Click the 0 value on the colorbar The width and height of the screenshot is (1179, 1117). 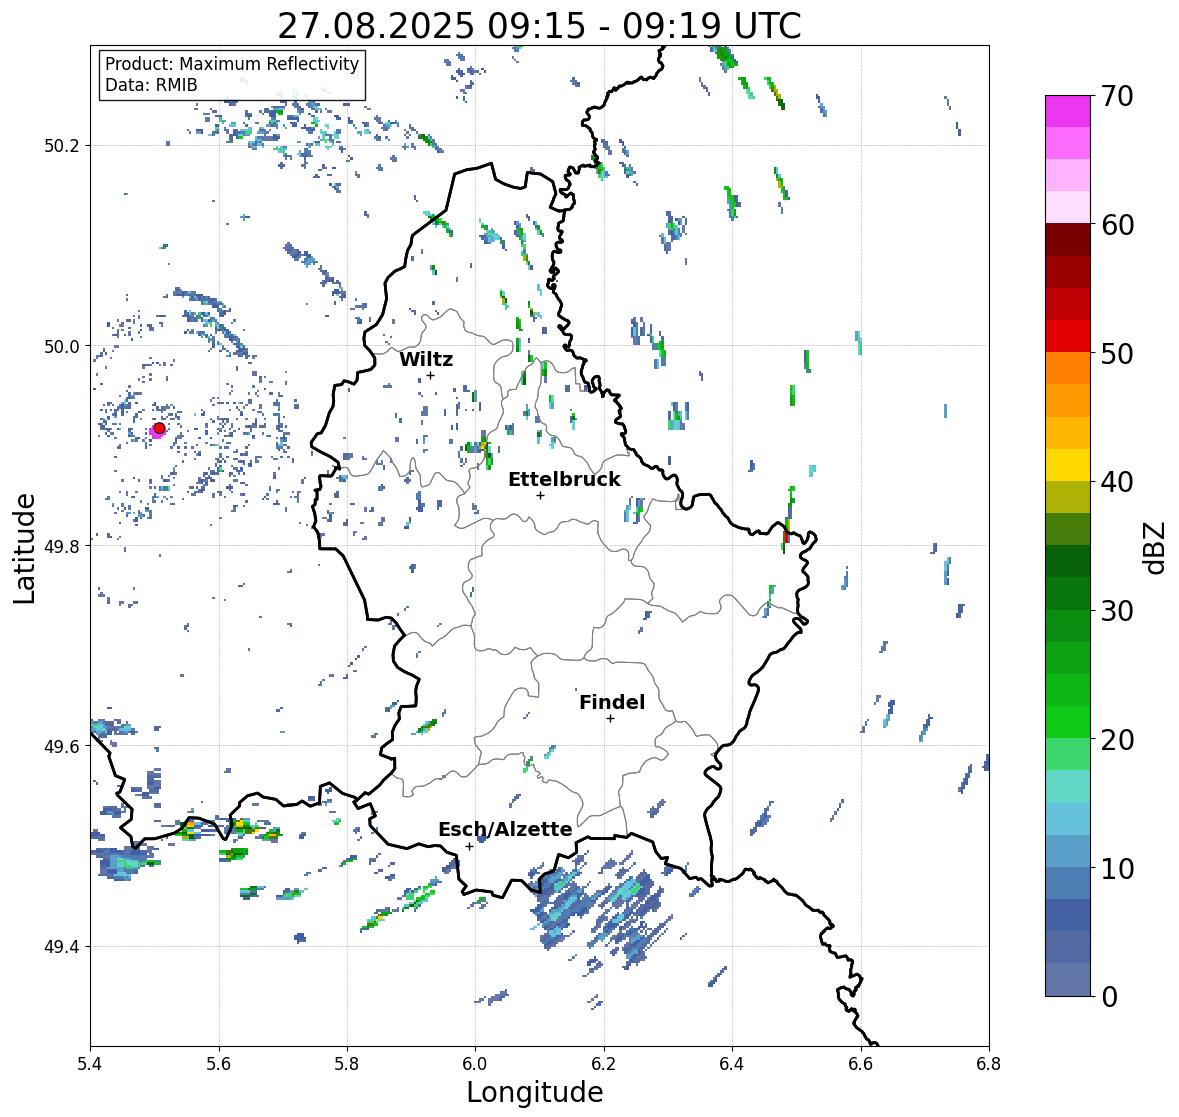tap(1109, 997)
